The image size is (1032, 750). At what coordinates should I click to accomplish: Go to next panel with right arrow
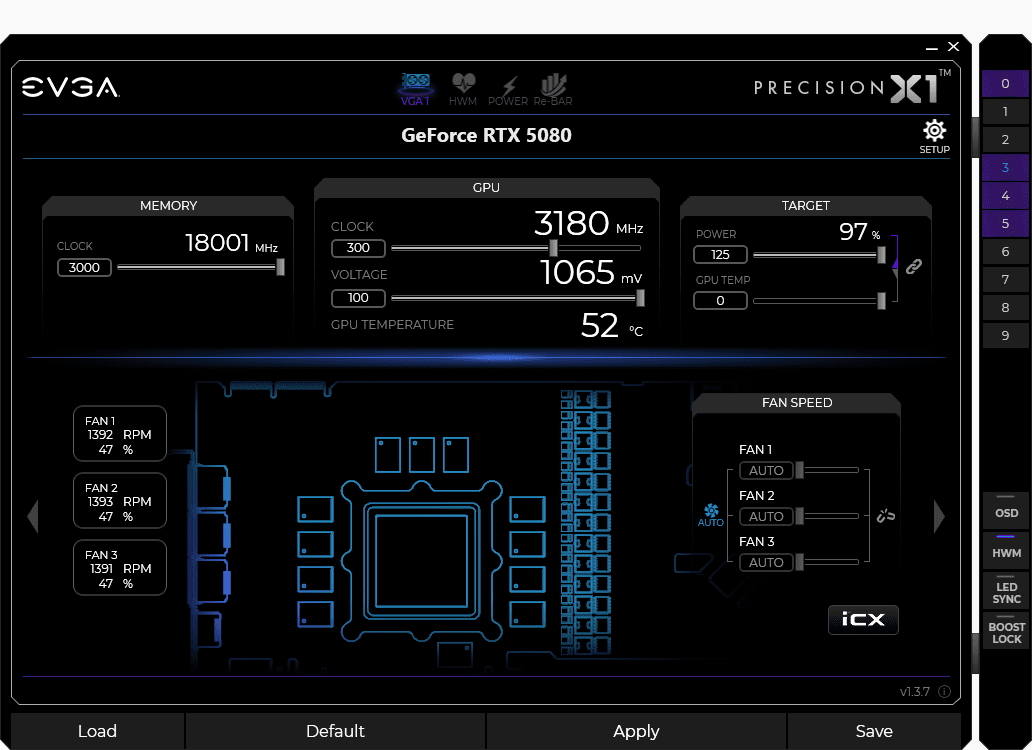[x=939, y=516]
